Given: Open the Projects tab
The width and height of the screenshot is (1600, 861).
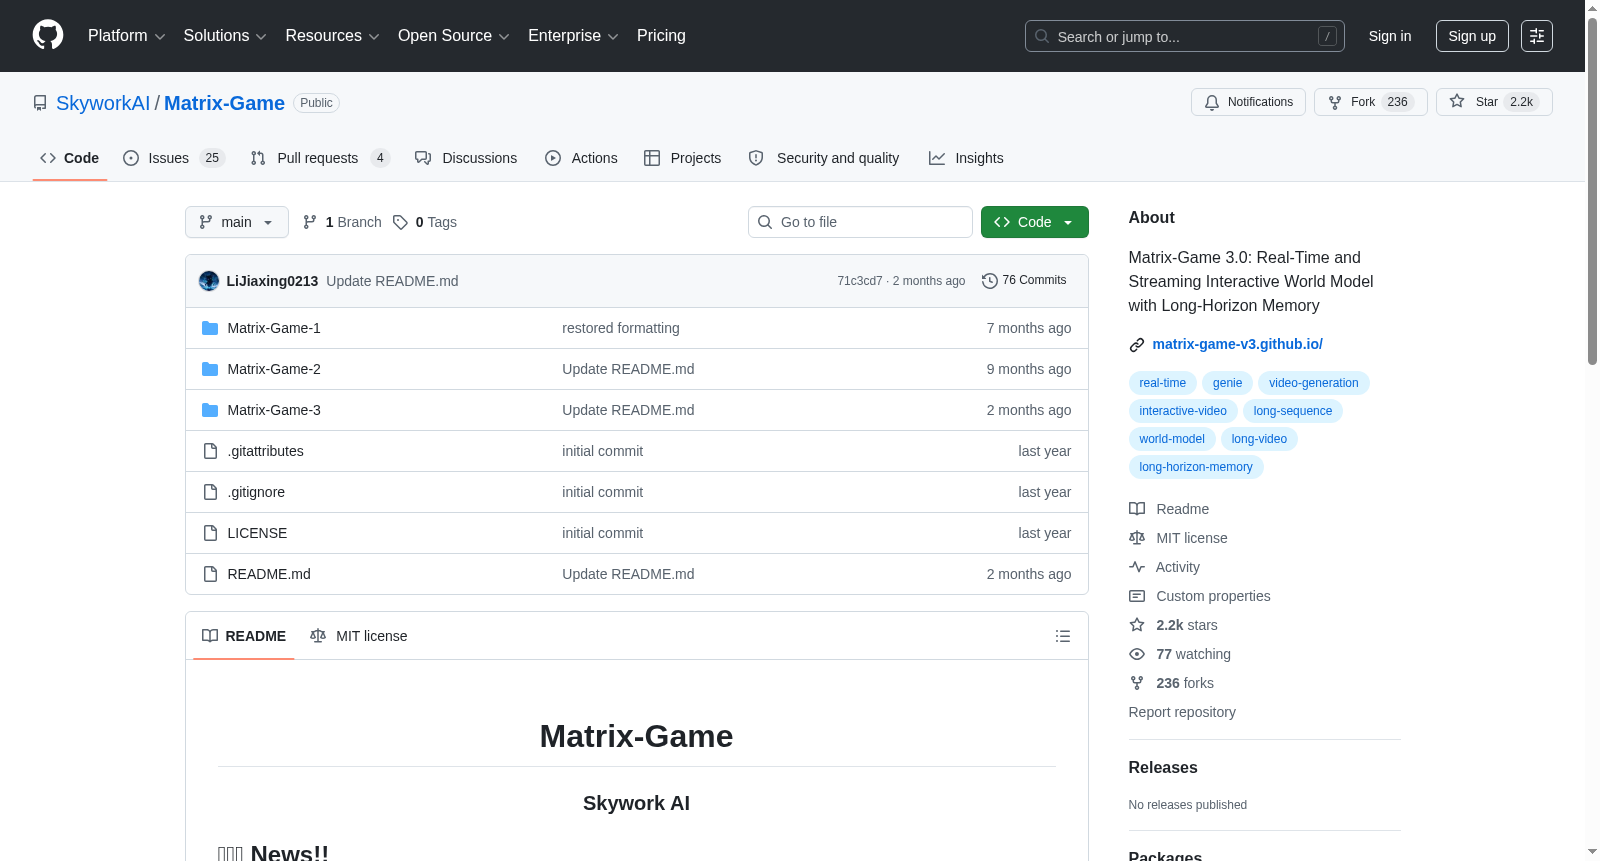Looking at the screenshot, I should (x=683, y=158).
